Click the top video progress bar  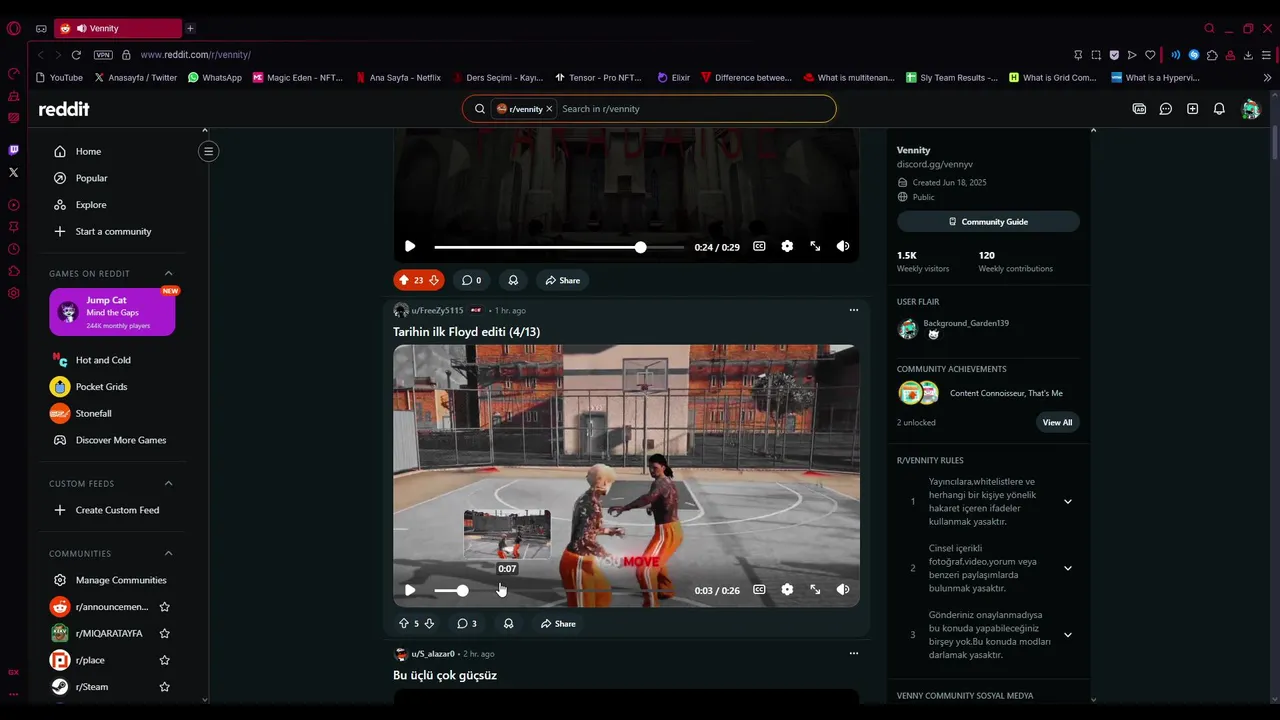point(559,246)
